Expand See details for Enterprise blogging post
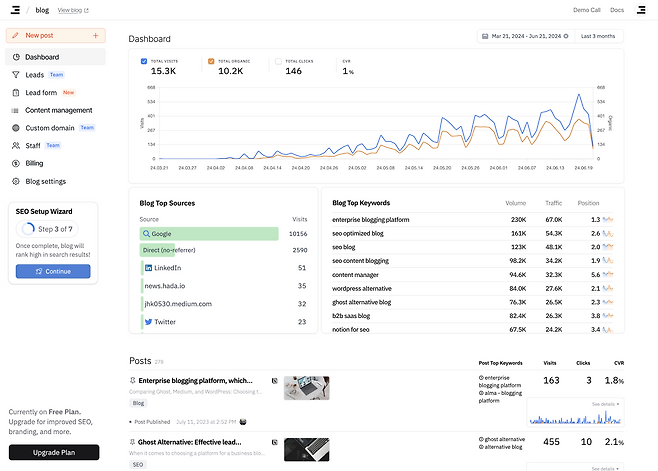 pyautogui.click(x=604, y=404)
